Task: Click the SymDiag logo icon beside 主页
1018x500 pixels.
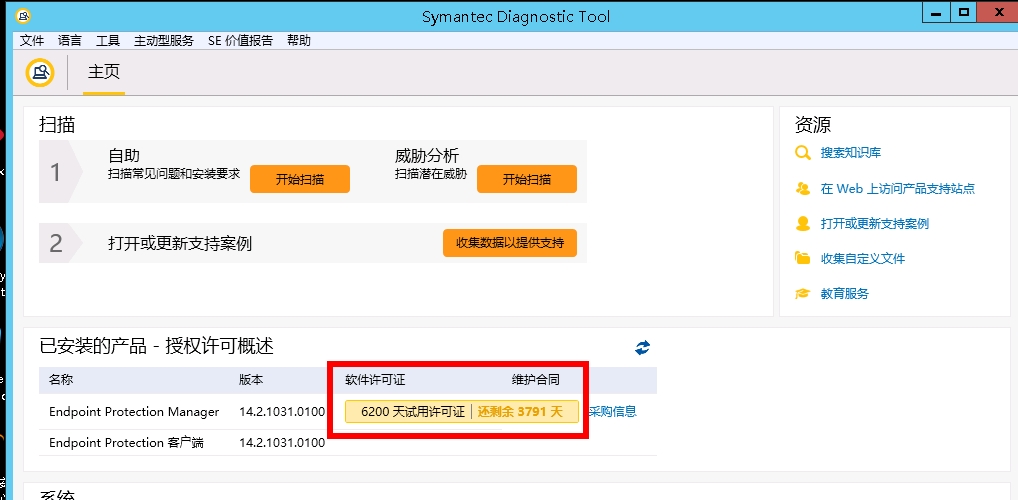Action: point(40,71)
